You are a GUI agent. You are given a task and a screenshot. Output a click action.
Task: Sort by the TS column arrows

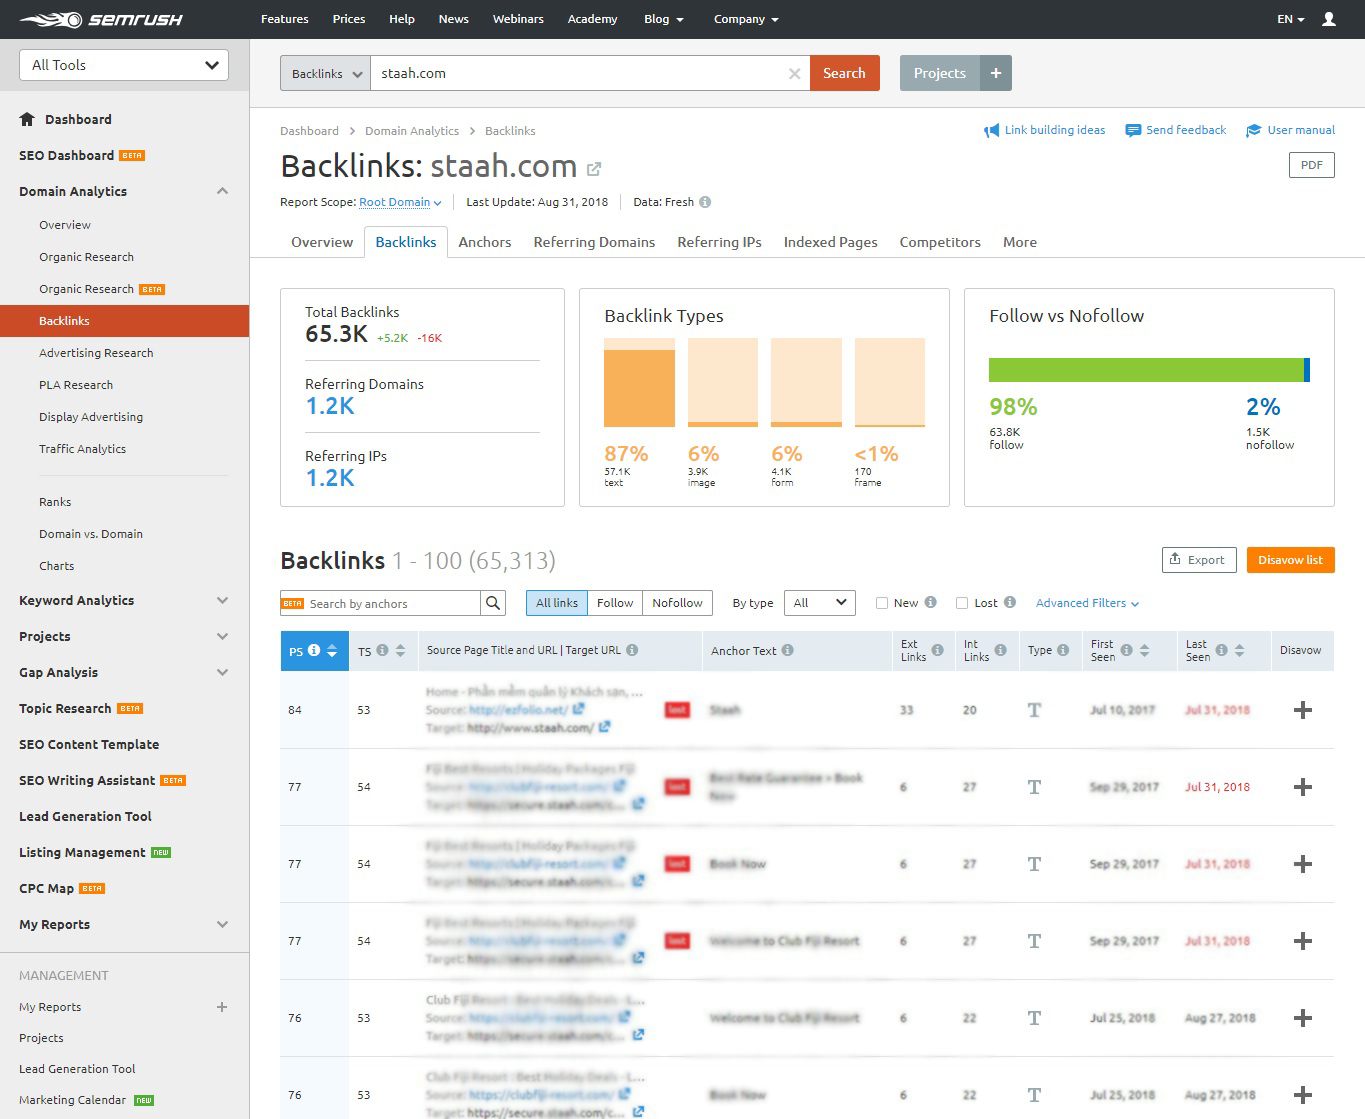point(400,651)
